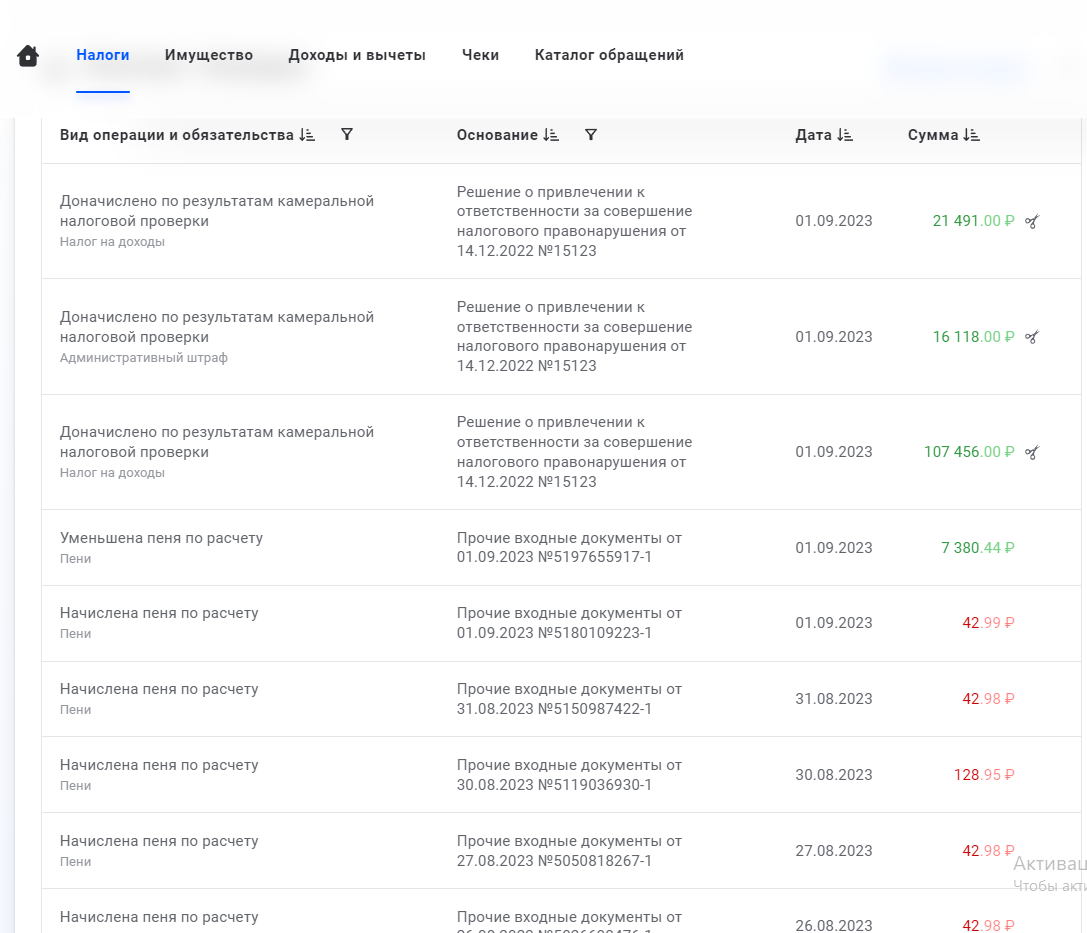Filter the Вид операции column
The image size is (1087, 933).
point(347,134)
